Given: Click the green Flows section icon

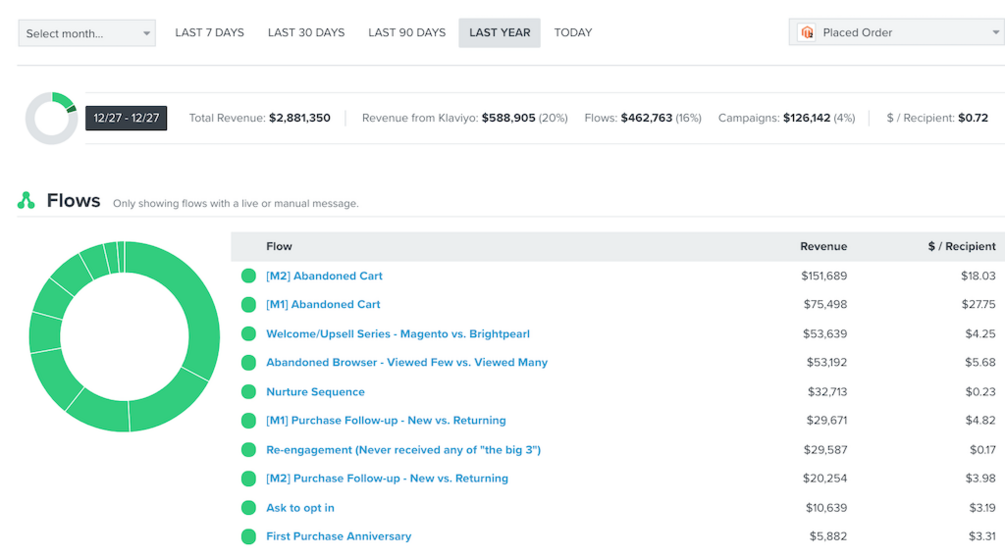Looking at the screenshot, I should click(x=26, y=201).
